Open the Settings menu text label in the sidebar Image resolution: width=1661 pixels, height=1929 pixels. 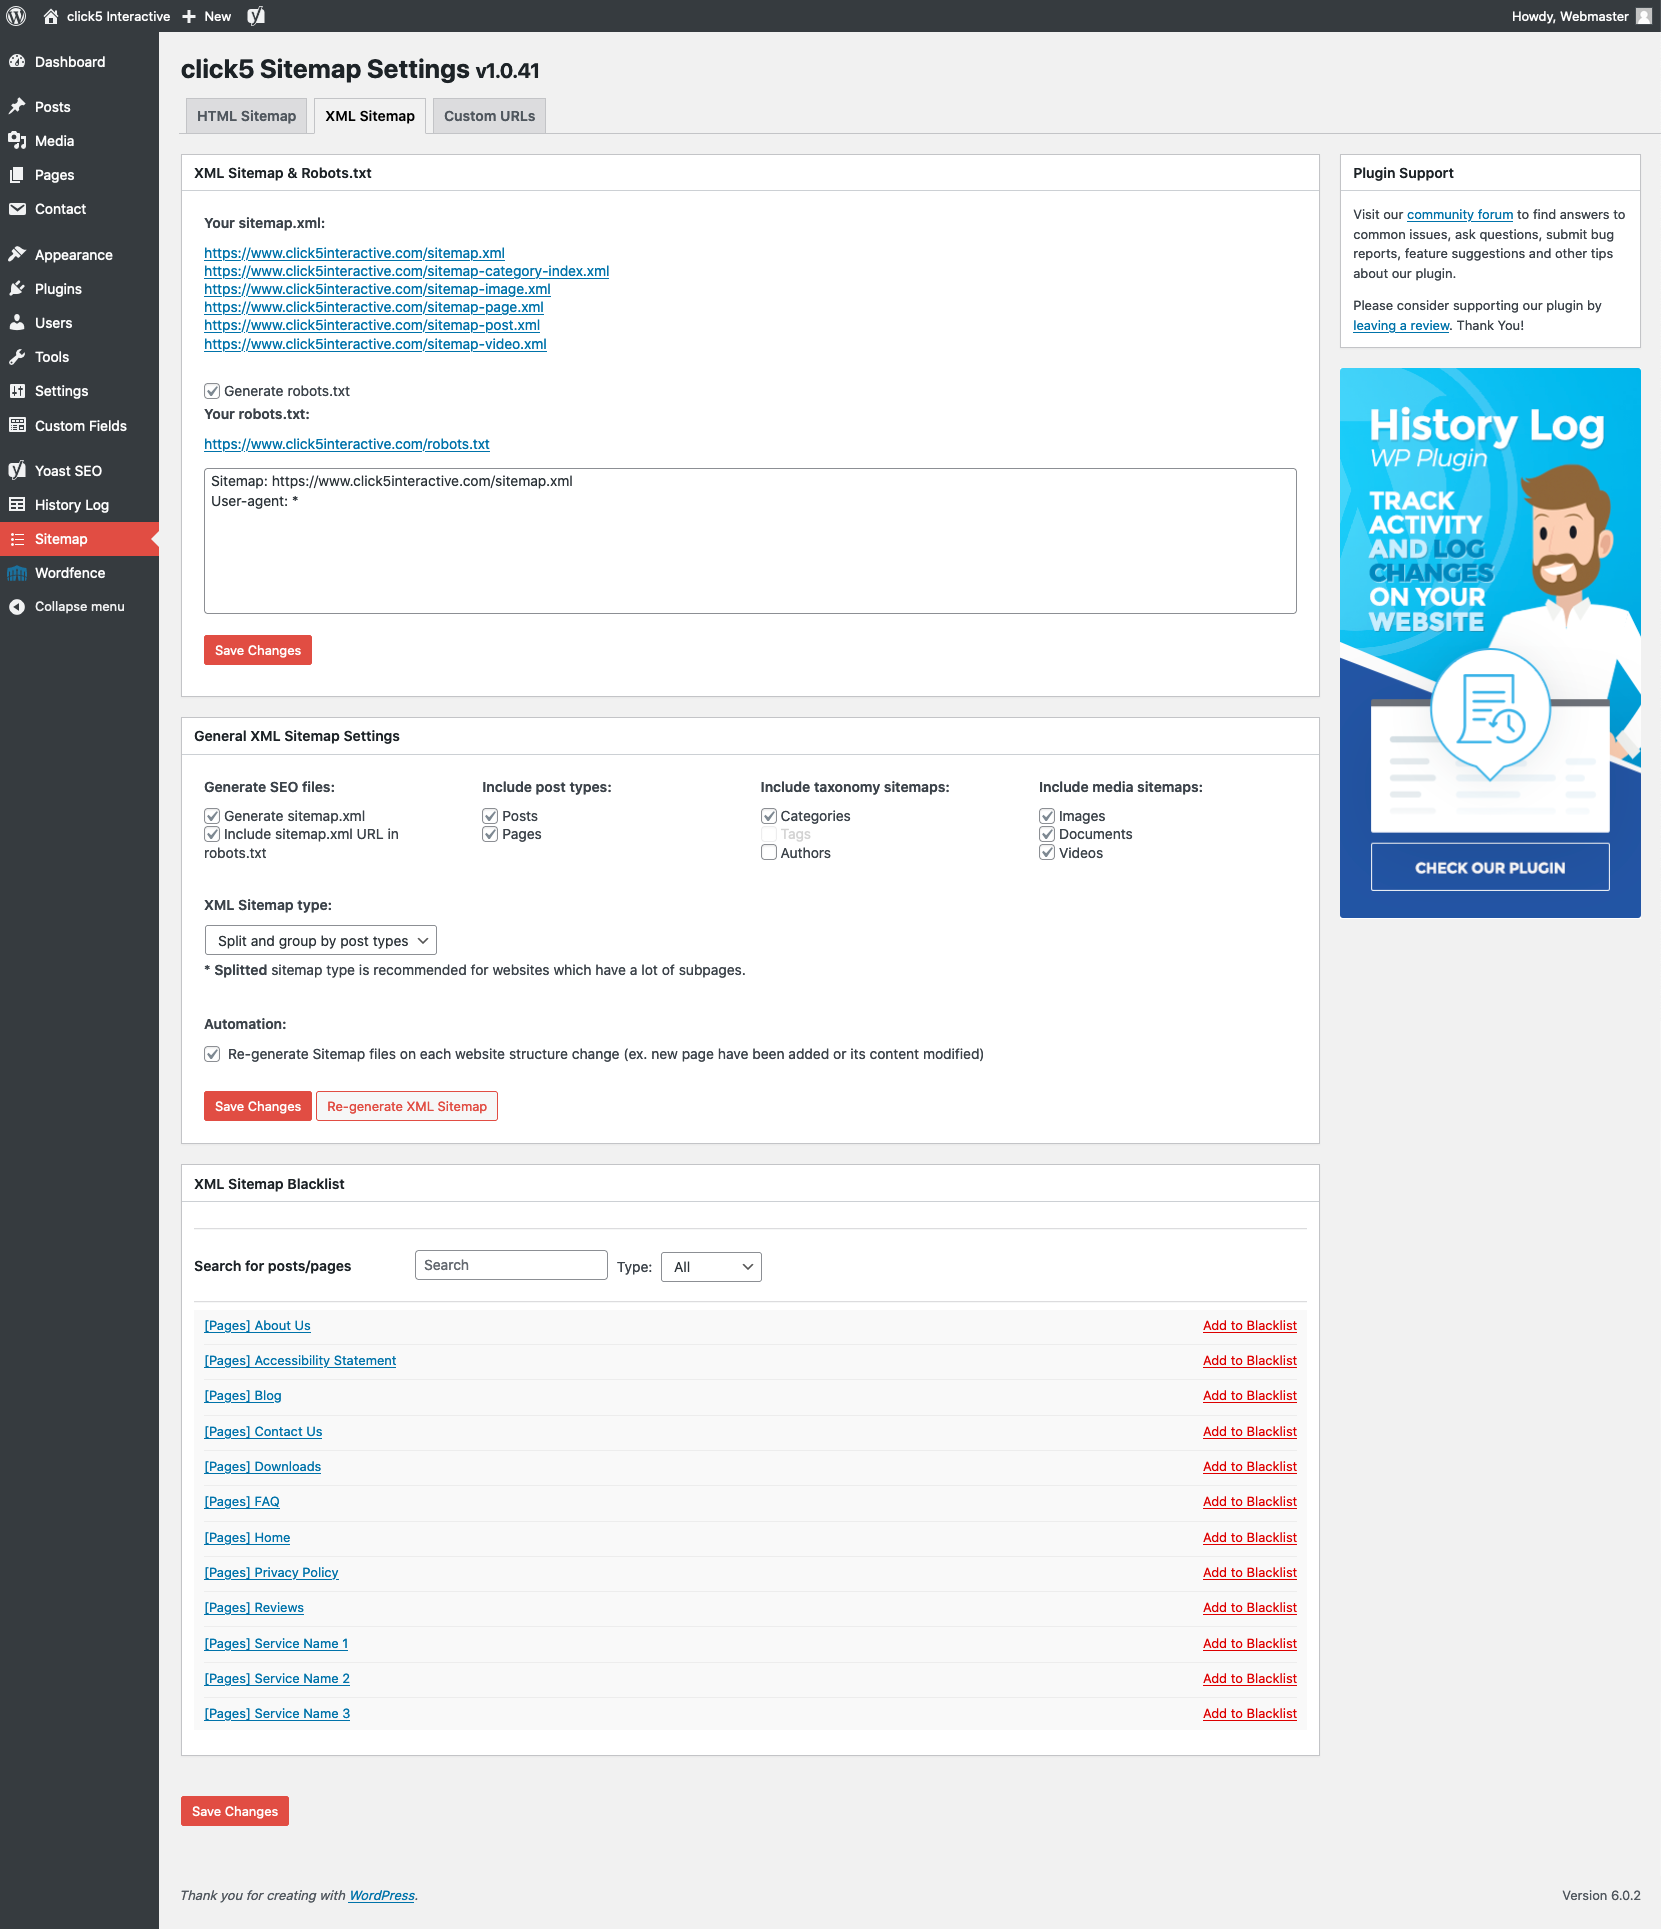62,391
